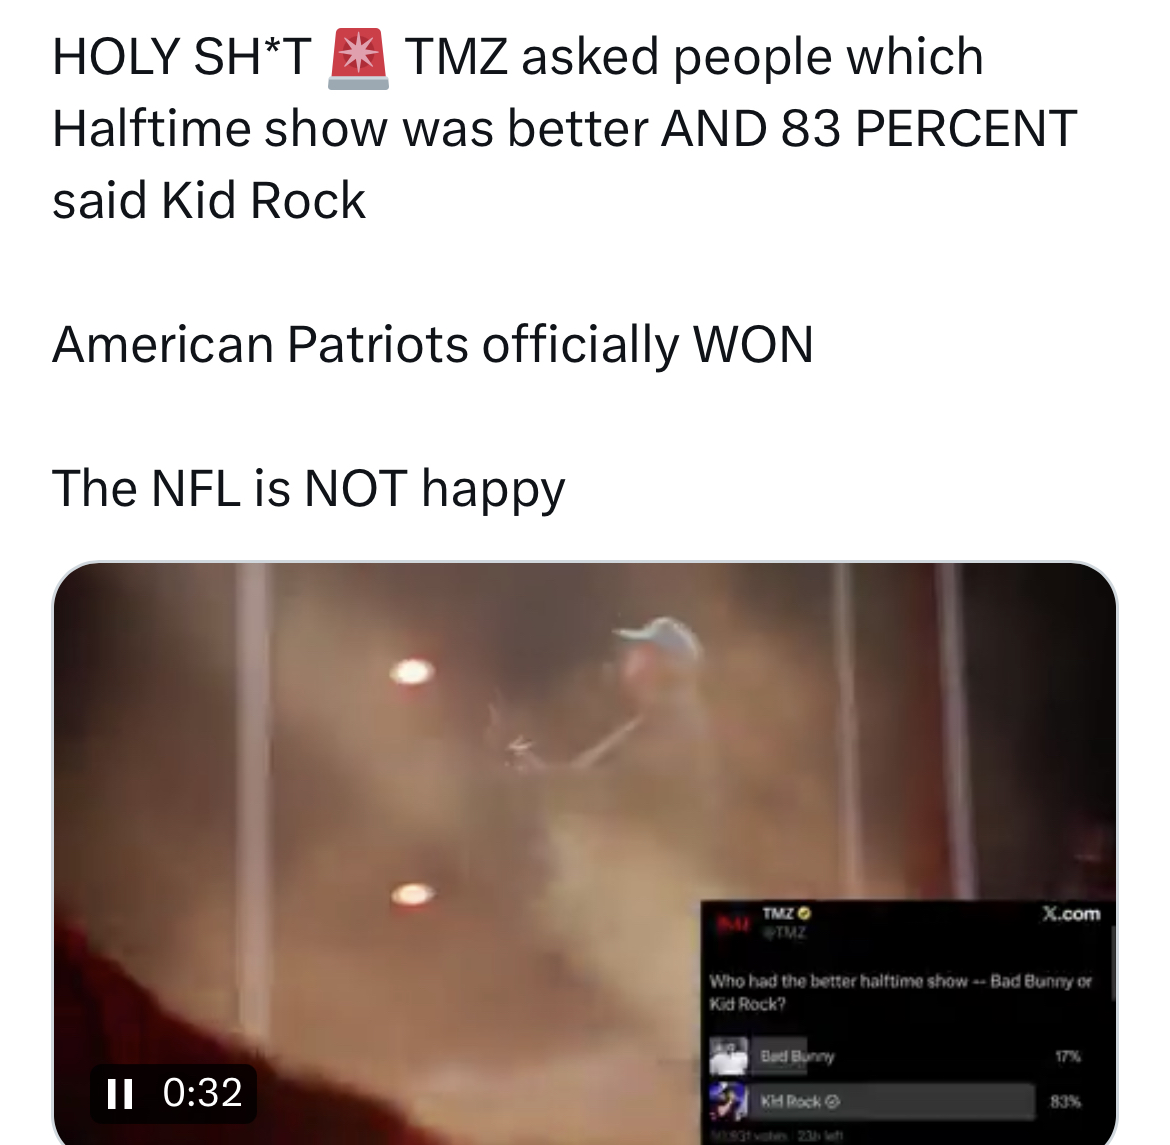Click the gold verified badge next to TMZ
The image size is (1170, 1145).
(804, 913)
